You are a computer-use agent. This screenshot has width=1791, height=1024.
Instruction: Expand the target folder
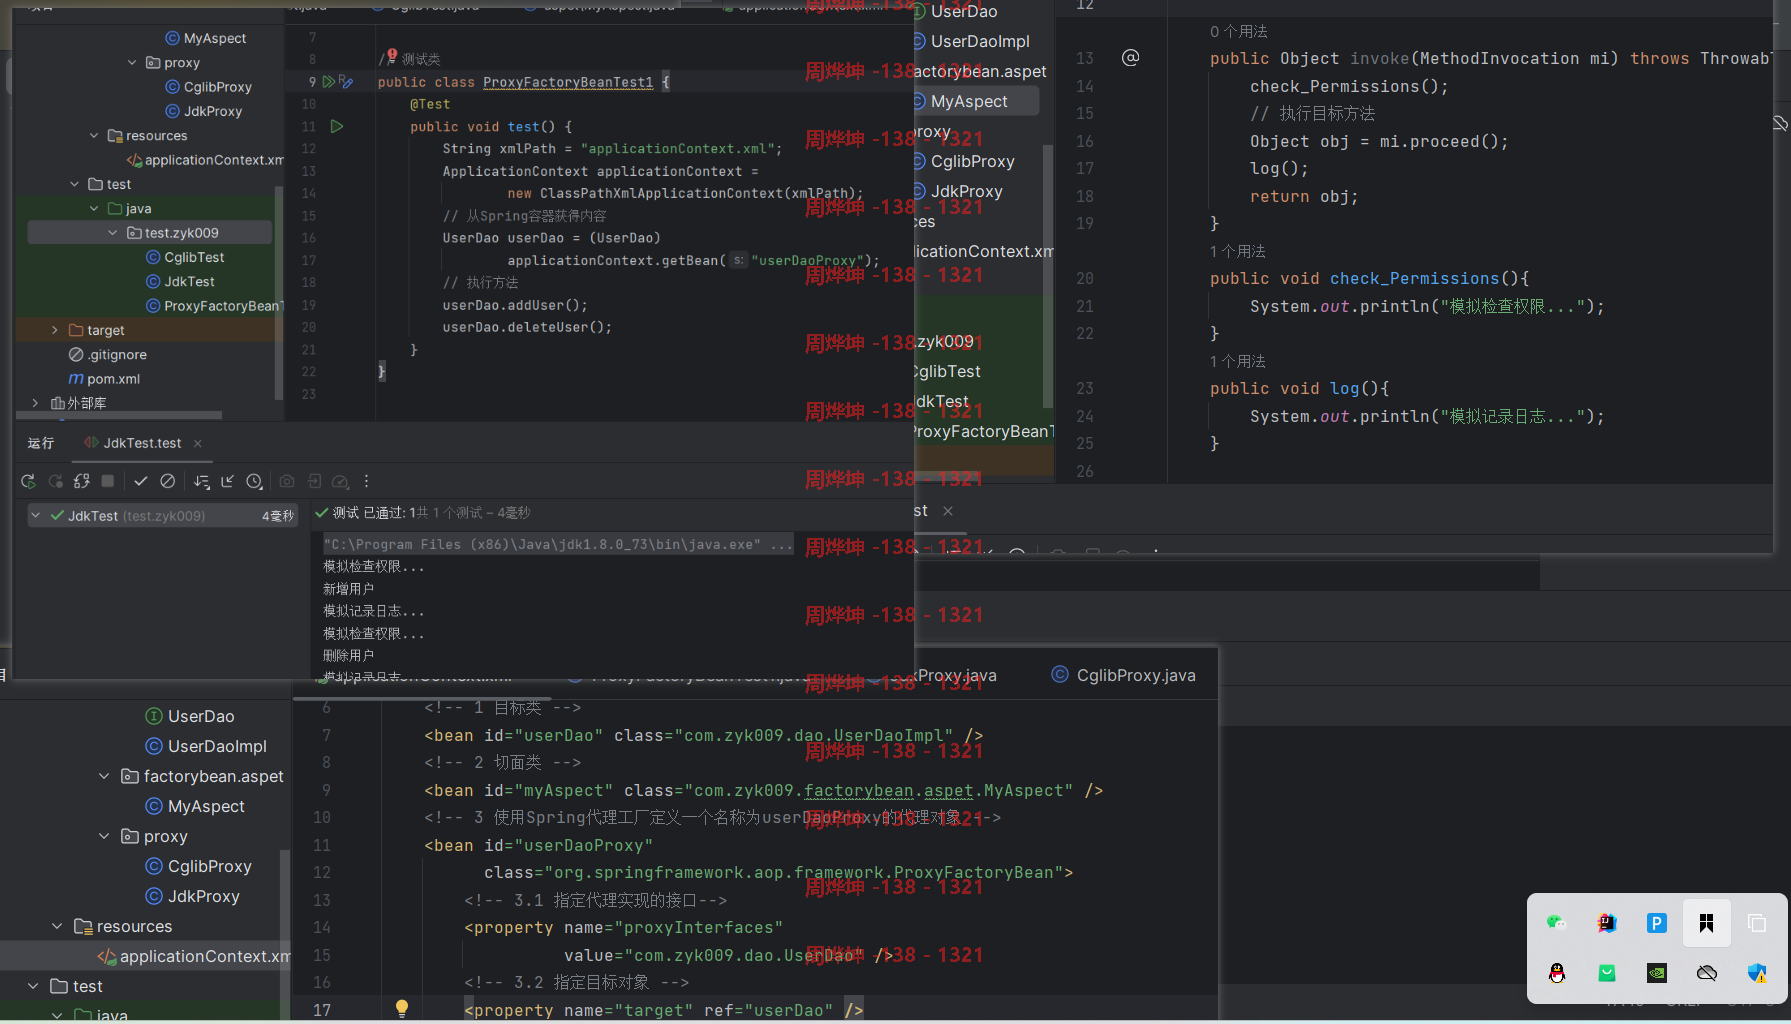pos(55,330)
